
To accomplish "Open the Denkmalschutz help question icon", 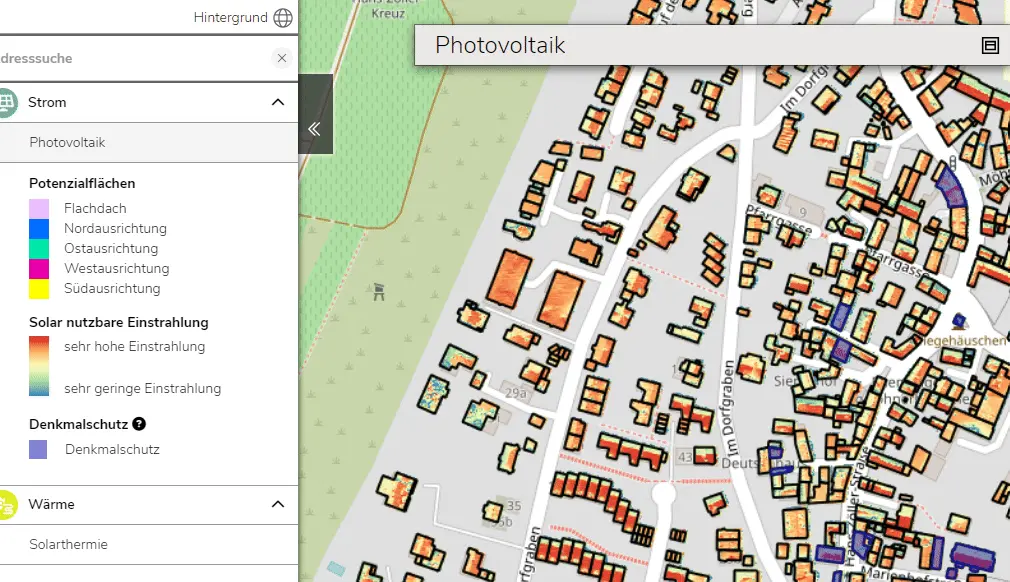I will coord(139,424).
